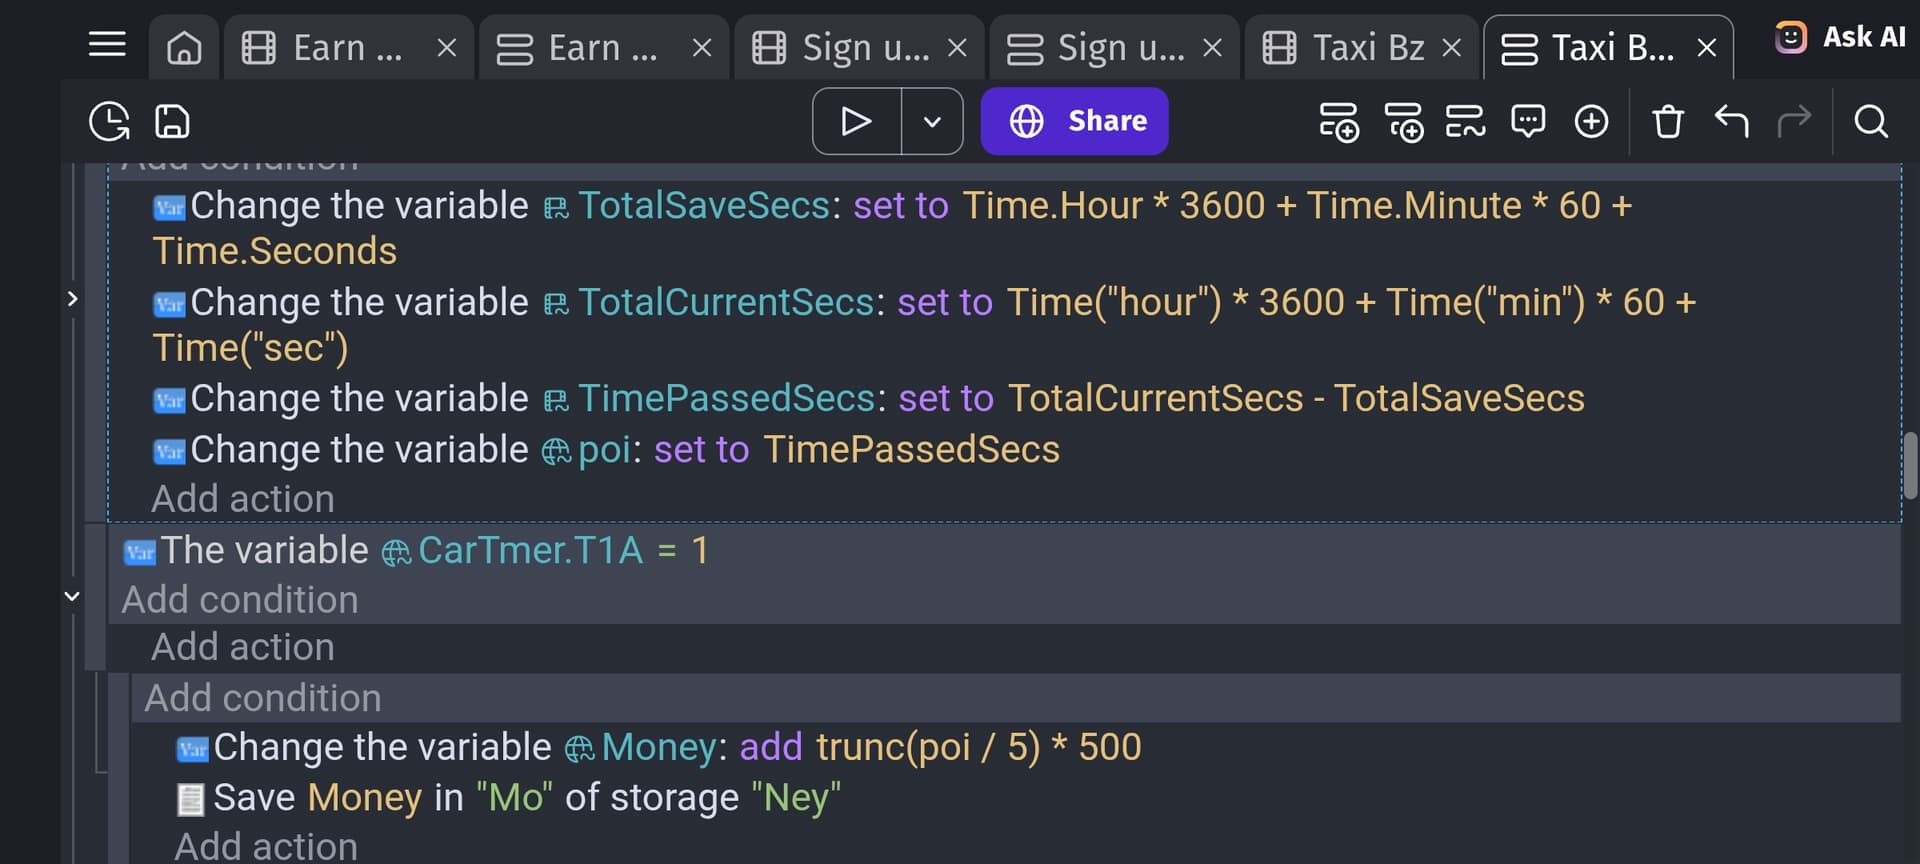
Task: Click the add sub-event icon
Action: (x=1403, y=122)
